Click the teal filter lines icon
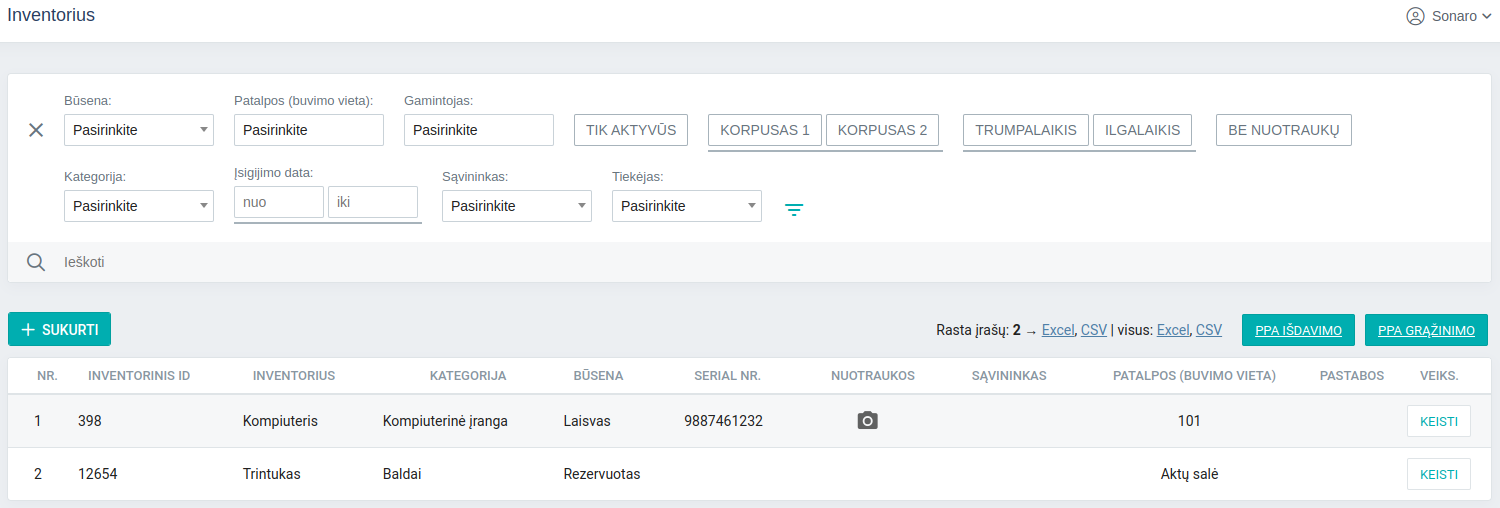 point(793,209)
